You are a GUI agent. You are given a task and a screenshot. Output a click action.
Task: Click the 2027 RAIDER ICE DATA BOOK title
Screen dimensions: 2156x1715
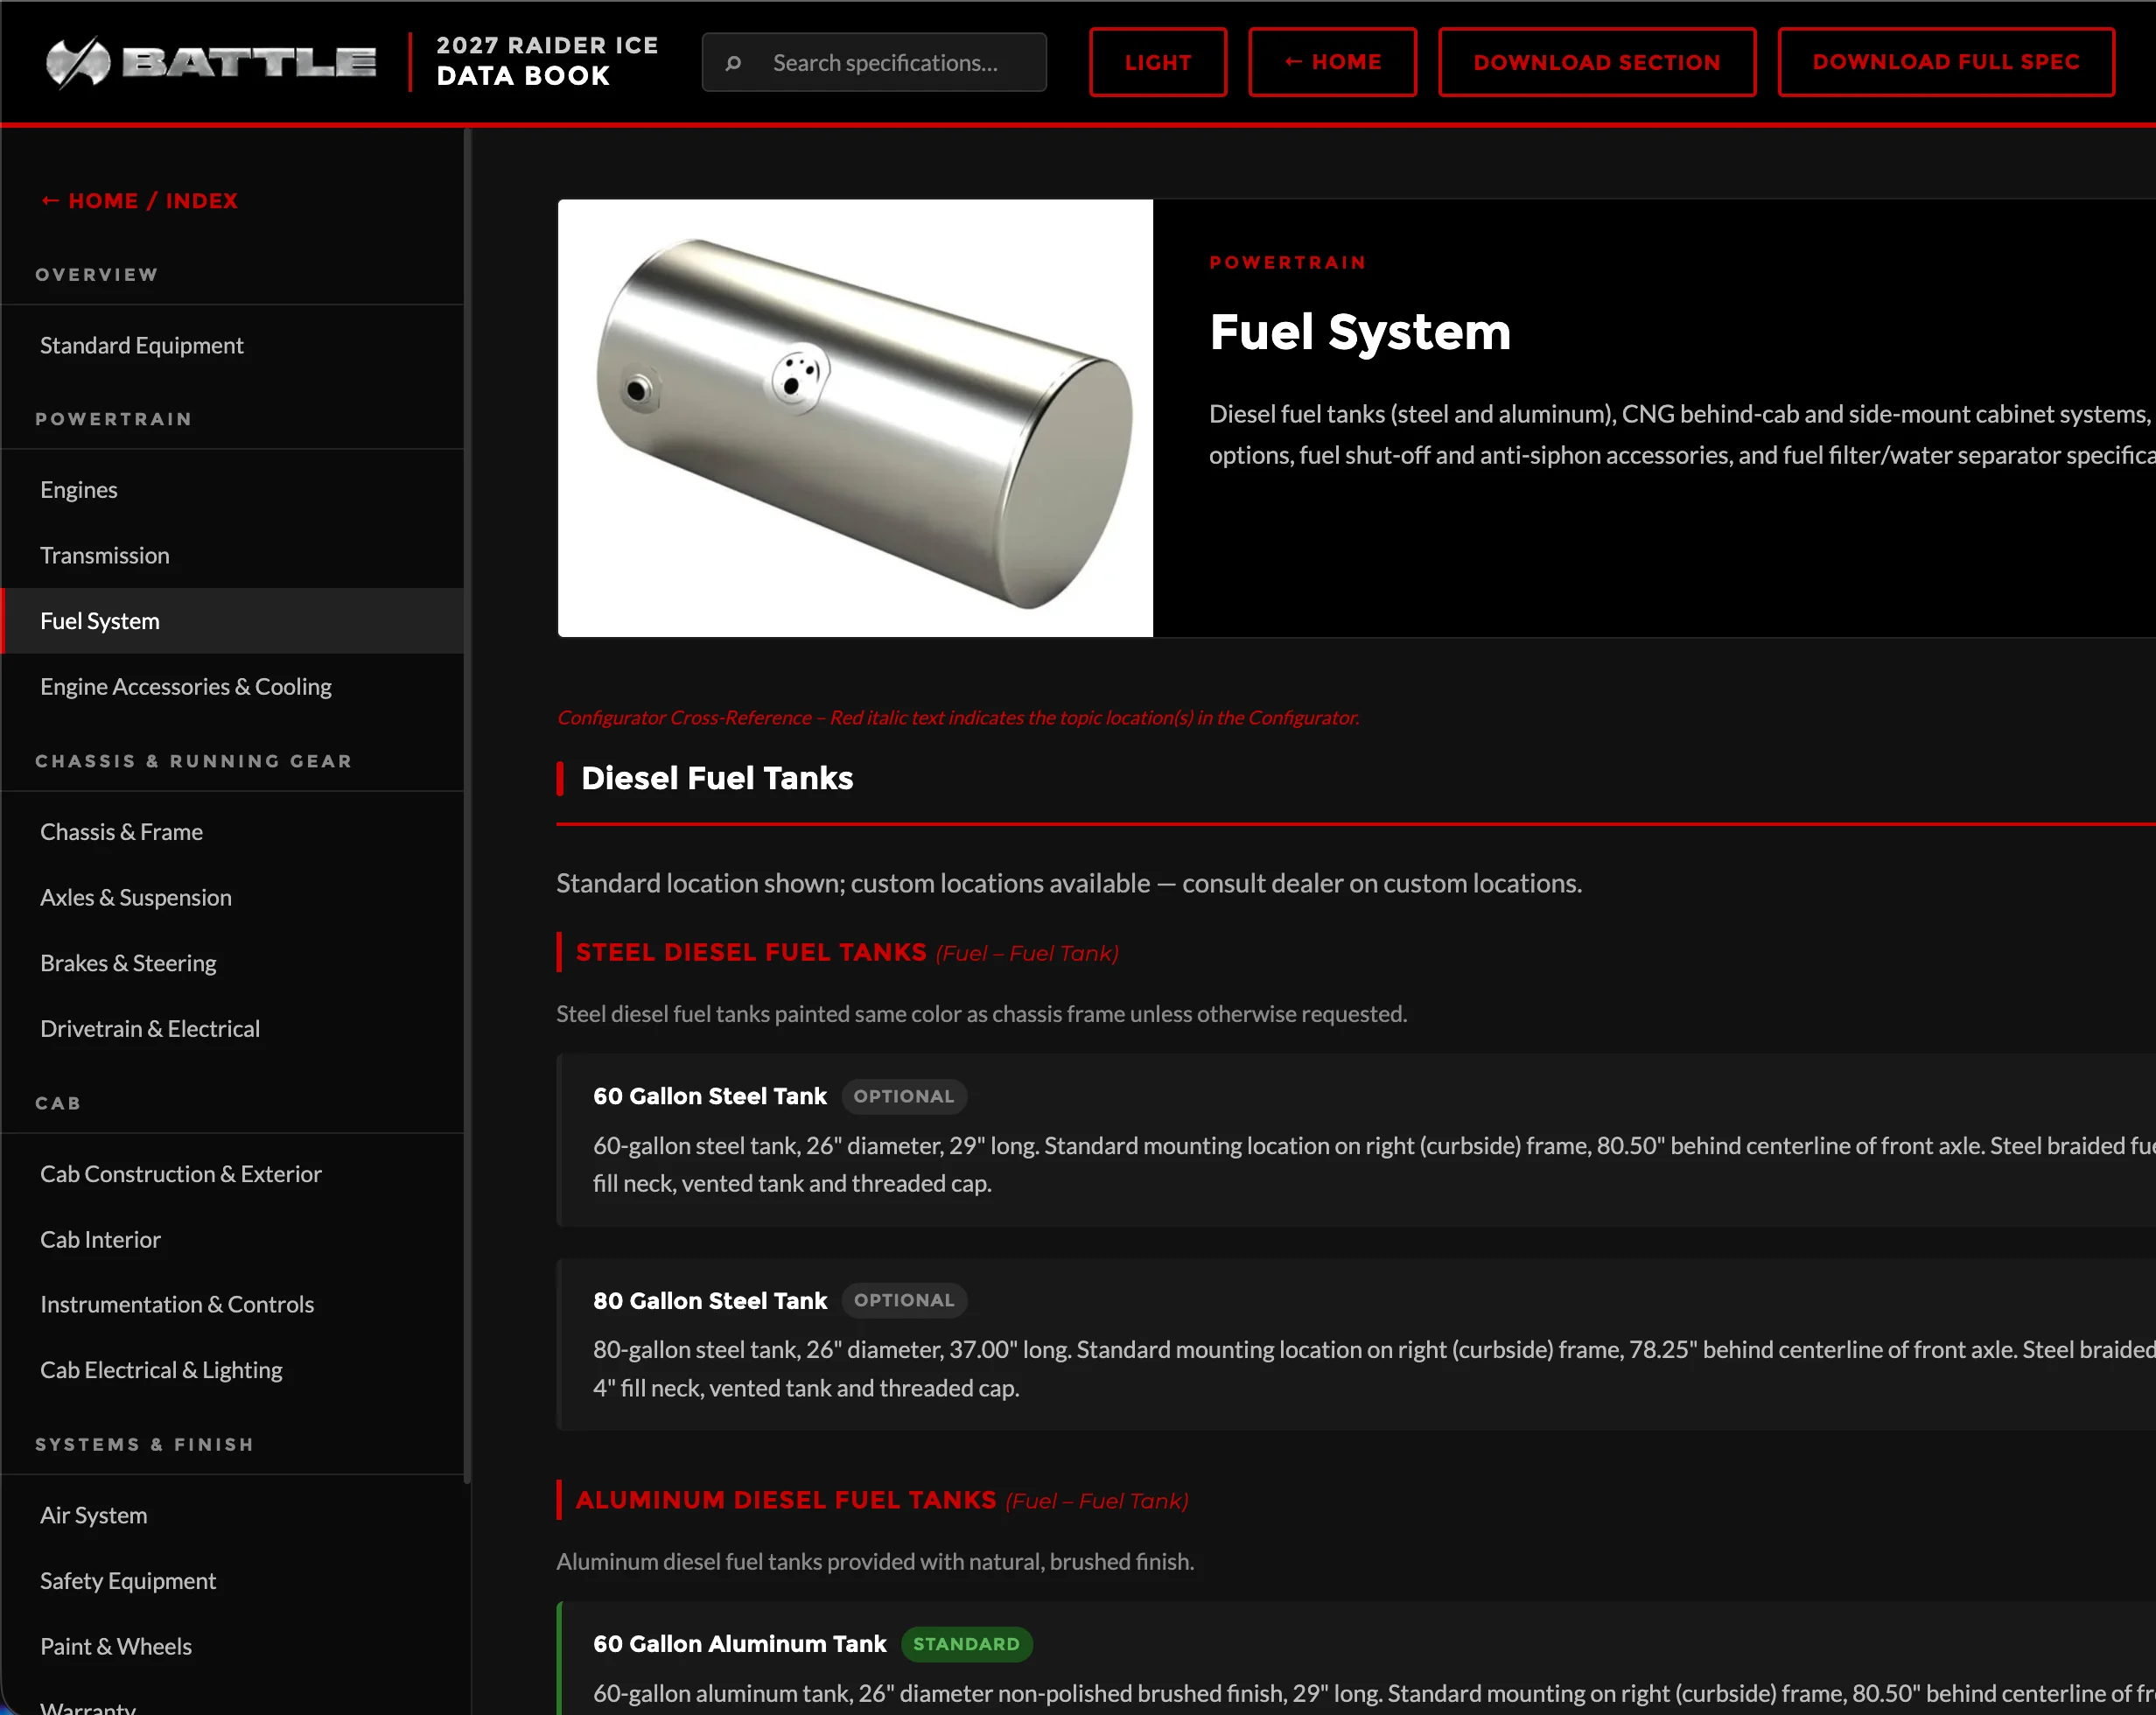click(547, 61)
